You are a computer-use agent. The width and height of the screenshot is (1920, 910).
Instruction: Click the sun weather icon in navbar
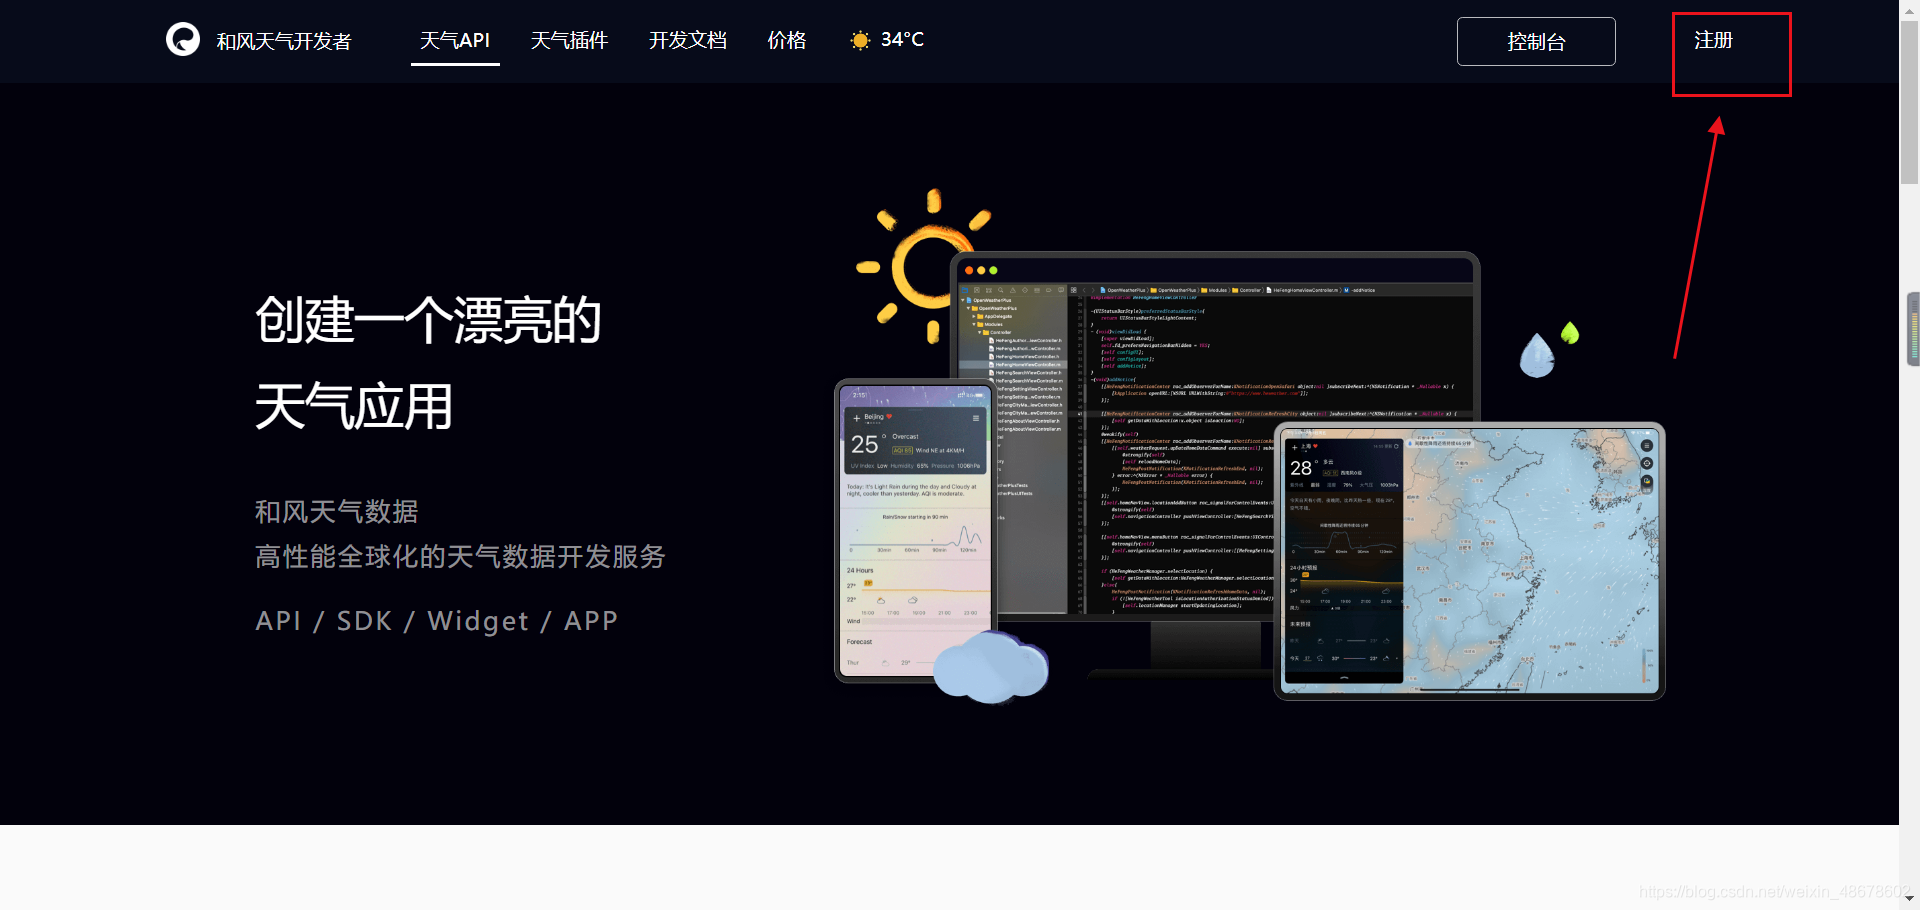point(860,40)
